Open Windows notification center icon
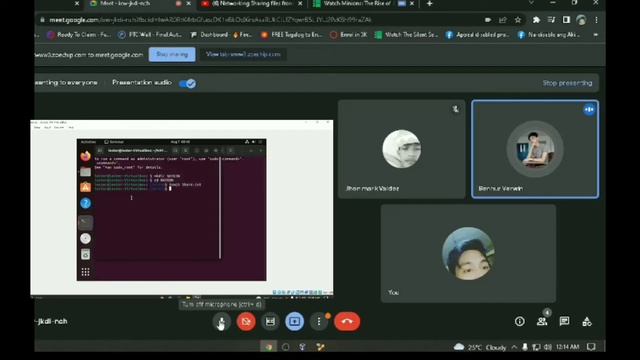This screenshot has height=360, width=640. click(591, 347)
